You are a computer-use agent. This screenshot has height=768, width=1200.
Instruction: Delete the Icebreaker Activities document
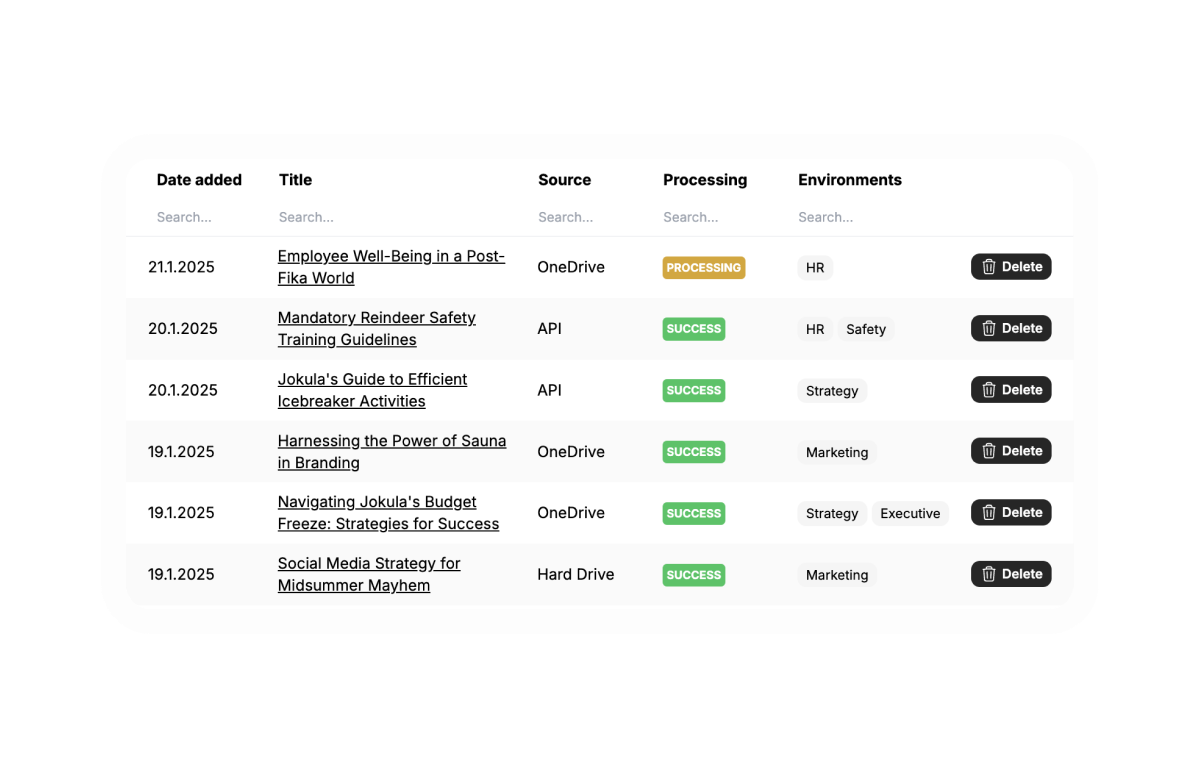point(1011,390)
